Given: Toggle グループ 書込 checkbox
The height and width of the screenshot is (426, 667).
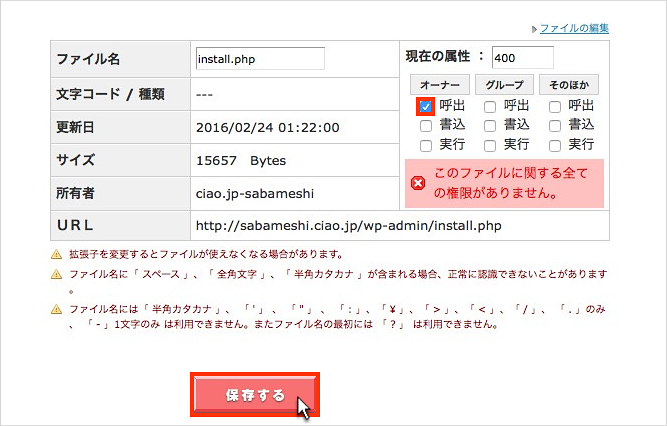Looking at the screenshot, I should point(490,126).
